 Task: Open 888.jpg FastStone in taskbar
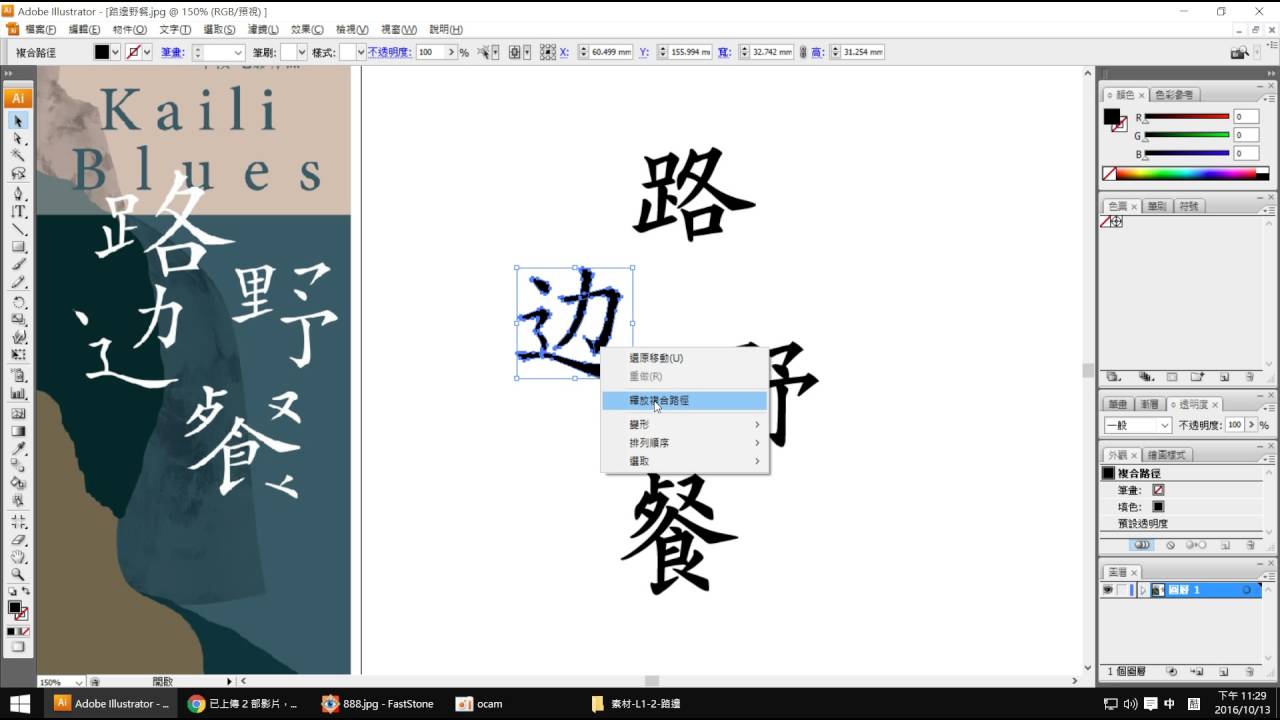[378, 704]
